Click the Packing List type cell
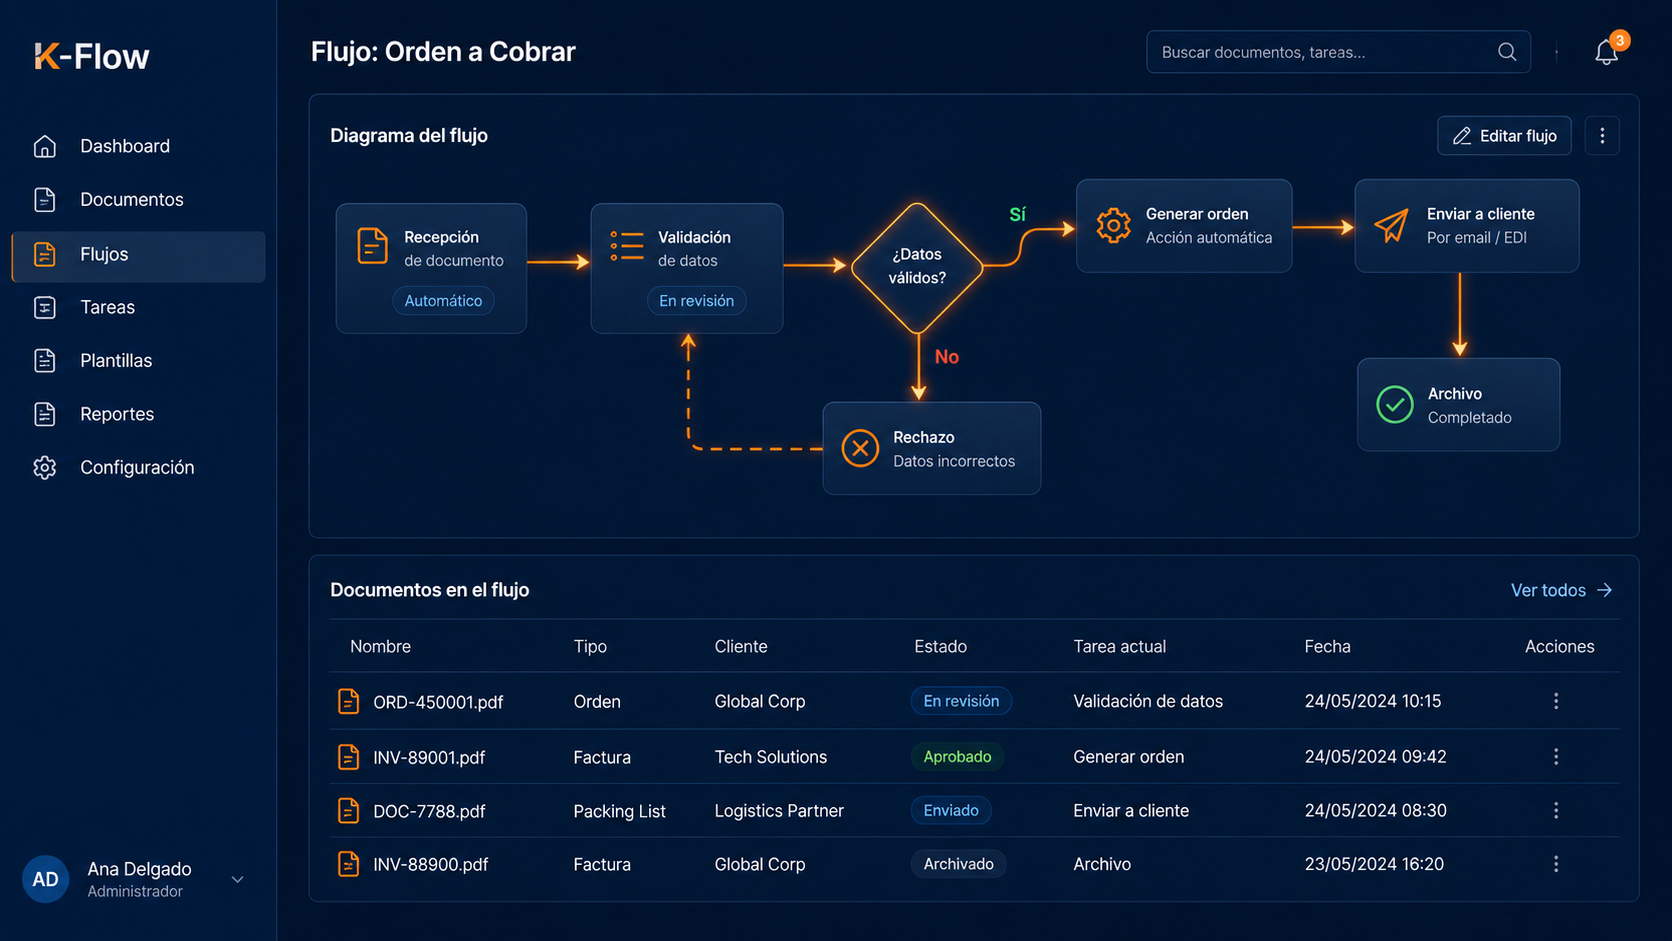 click(619, 811)
